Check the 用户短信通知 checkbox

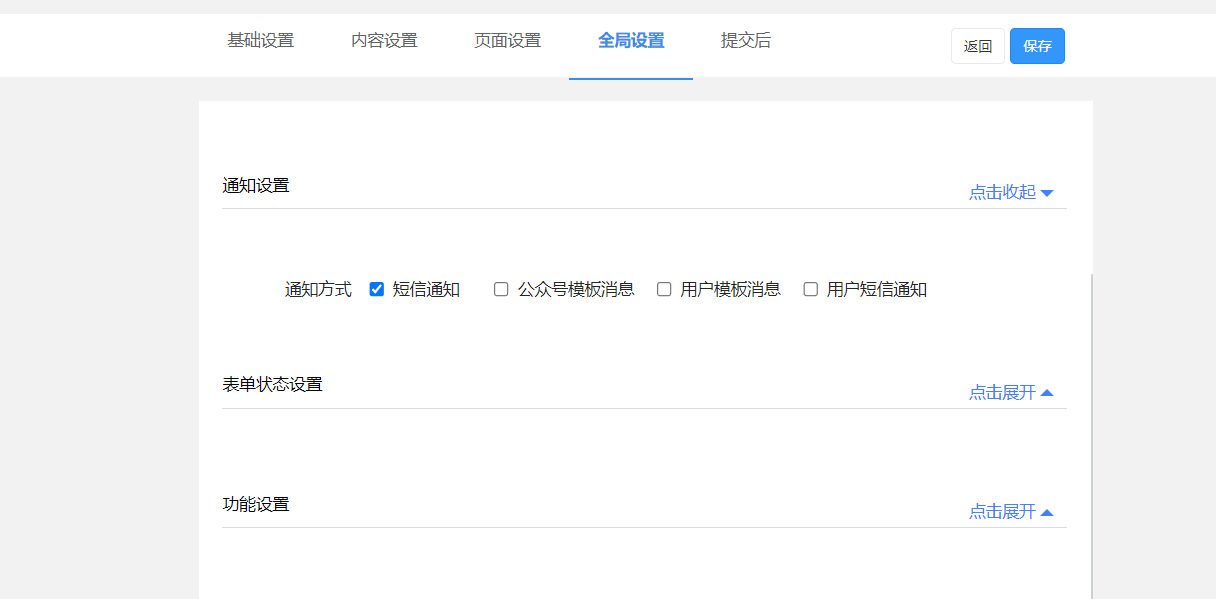tap(811, 289)
